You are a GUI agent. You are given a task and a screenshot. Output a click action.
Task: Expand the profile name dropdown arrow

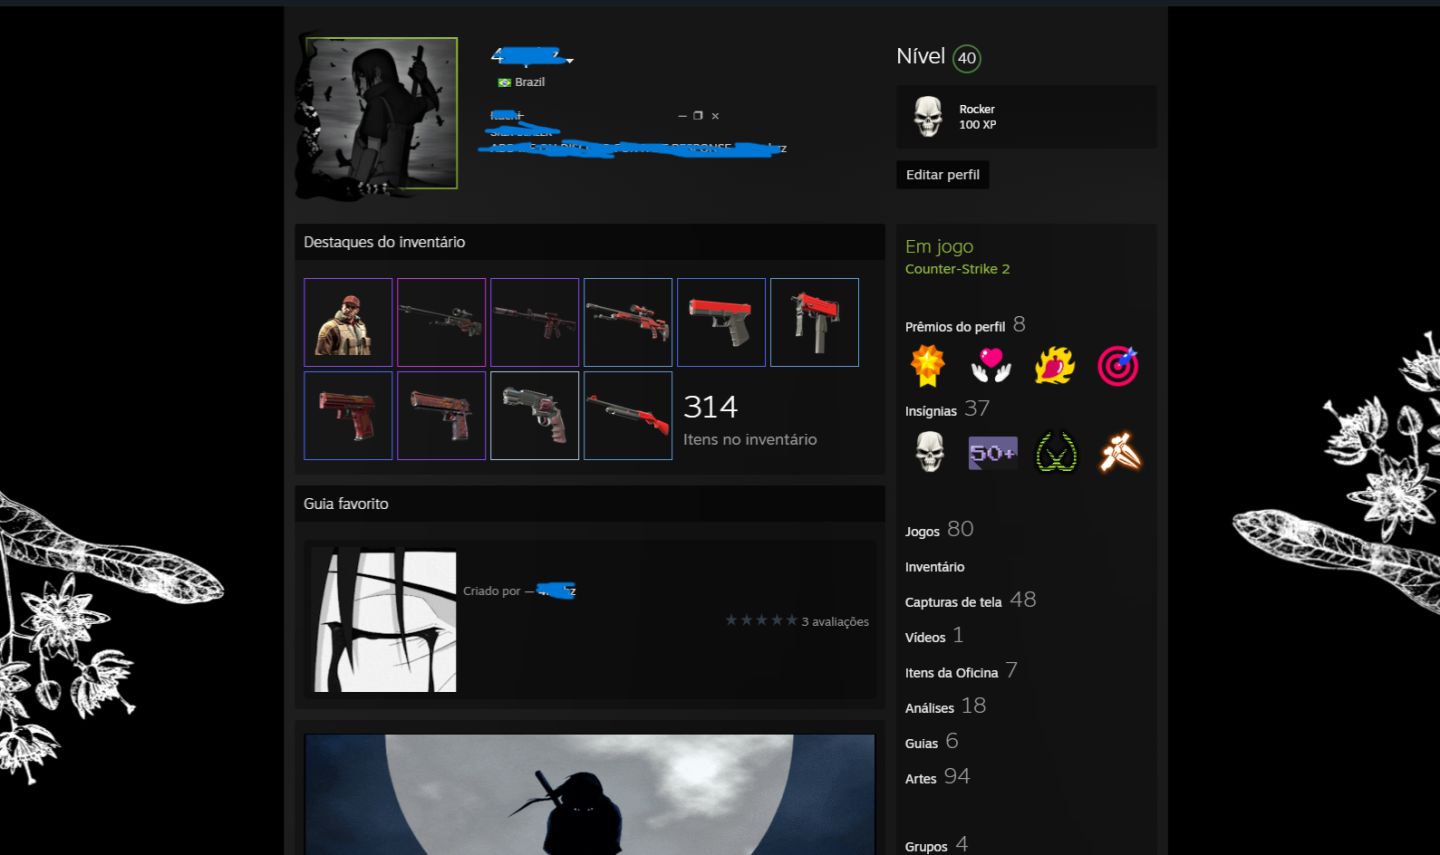pyautogui.click(x=570, y=61)
